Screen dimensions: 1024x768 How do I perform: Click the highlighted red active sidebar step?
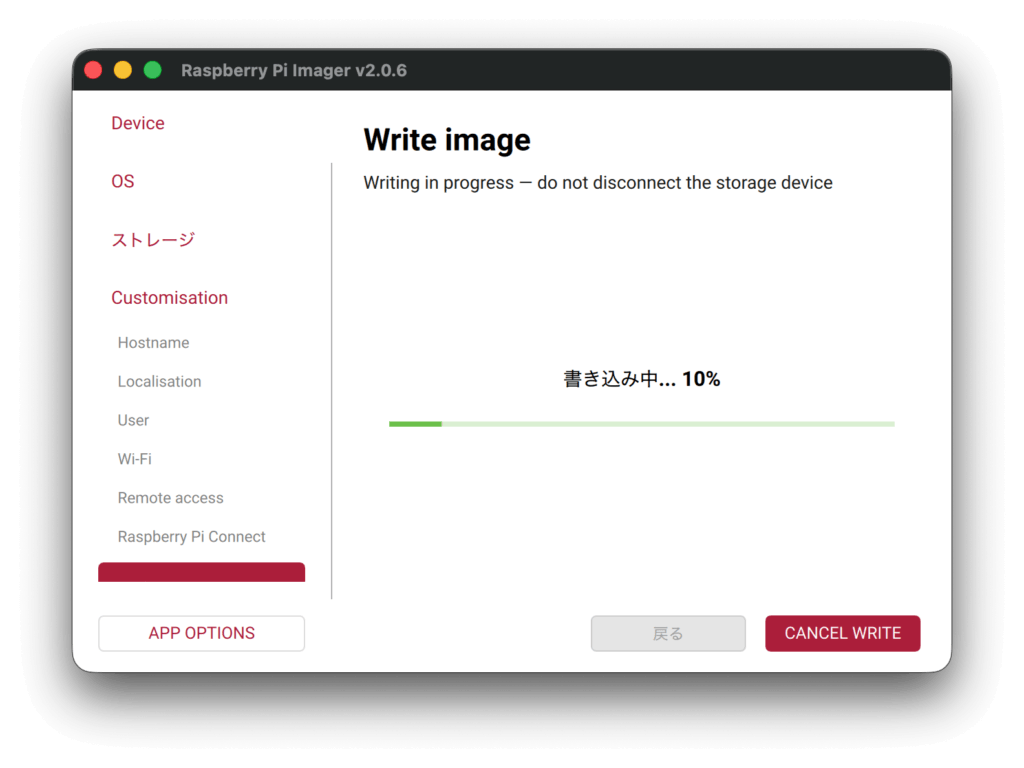coord(201,573)
